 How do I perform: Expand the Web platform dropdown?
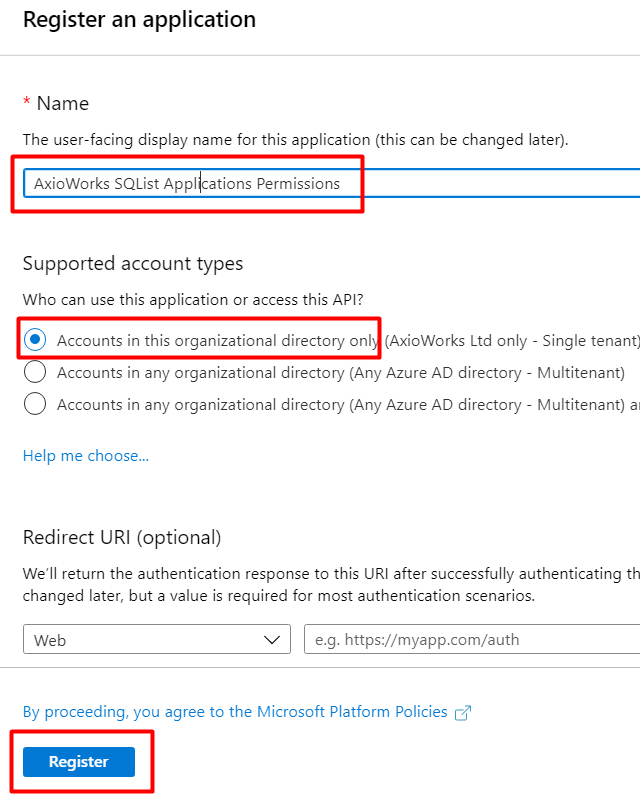(x=157, y=640)
